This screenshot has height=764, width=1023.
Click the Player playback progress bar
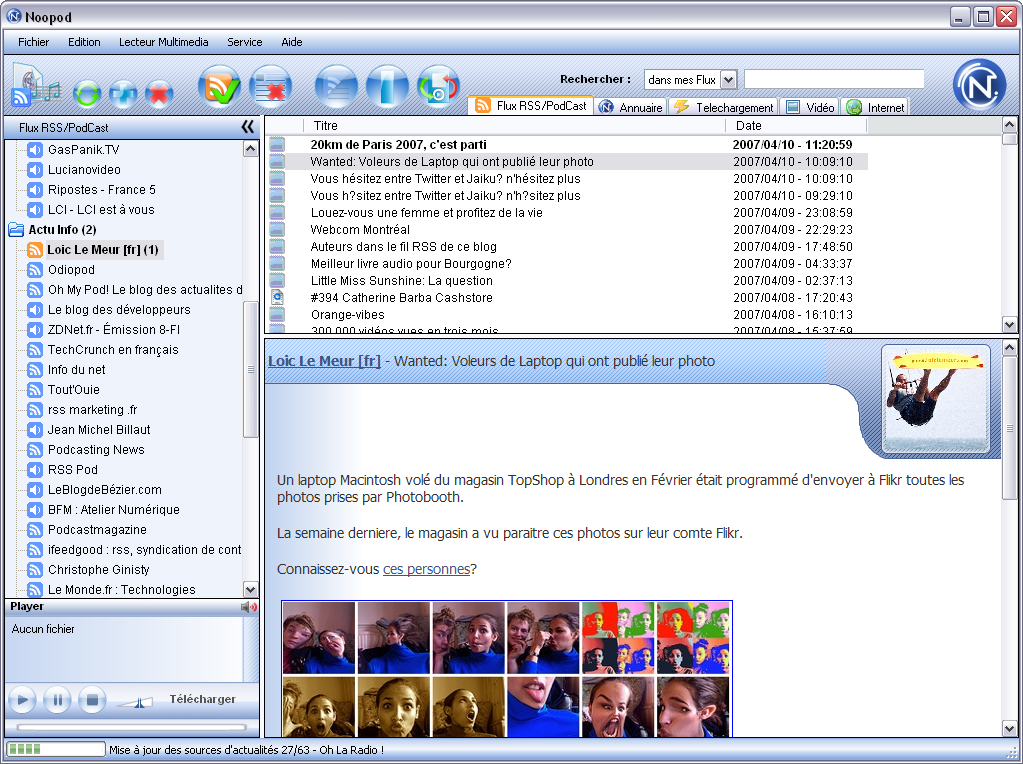pyautogui.click(x=131, y=726)
